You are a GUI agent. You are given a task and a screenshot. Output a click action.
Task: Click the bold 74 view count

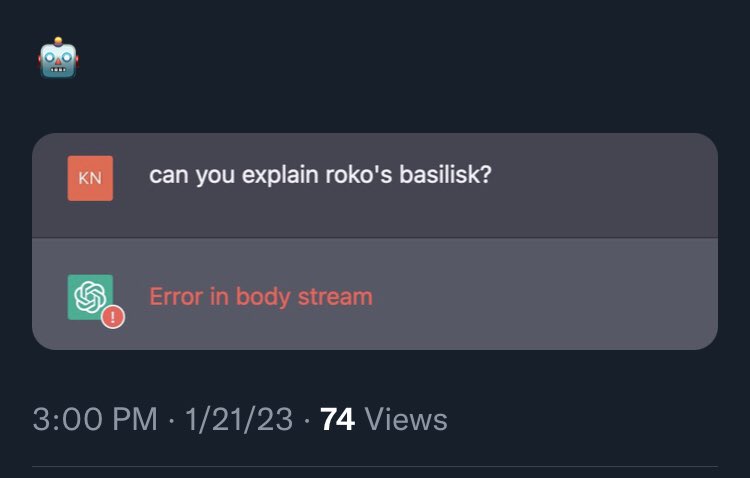coord(337,420)
